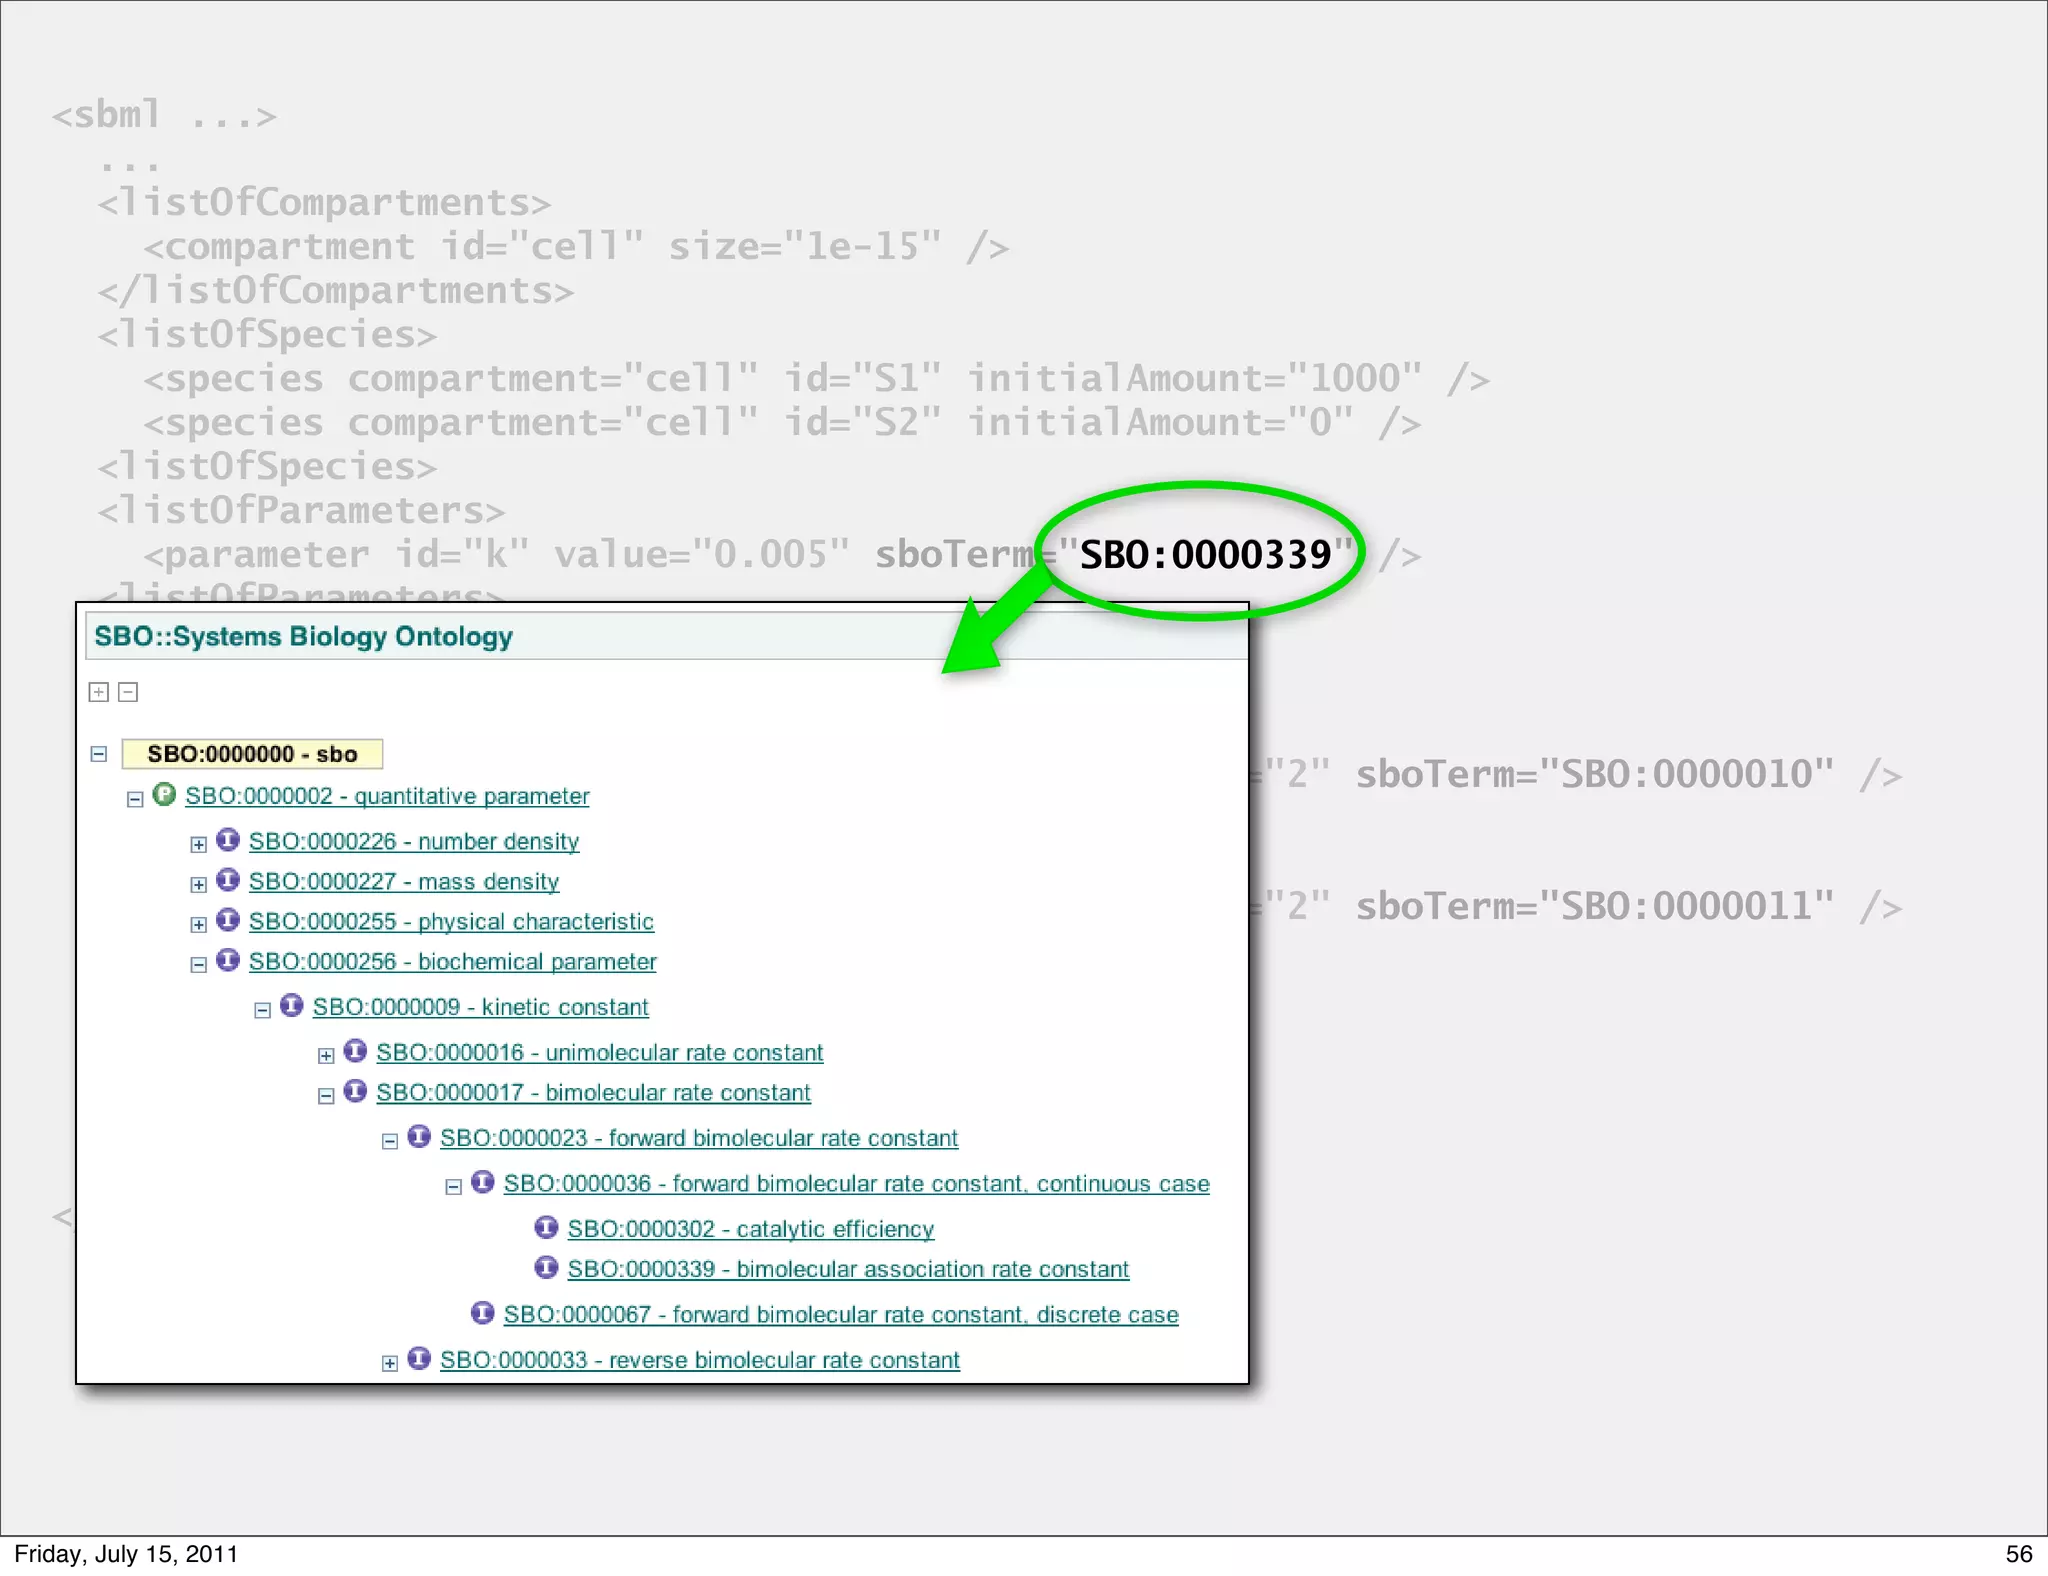Expand the mass density node
The image size is (2048, 1576).
coord(198,884)
